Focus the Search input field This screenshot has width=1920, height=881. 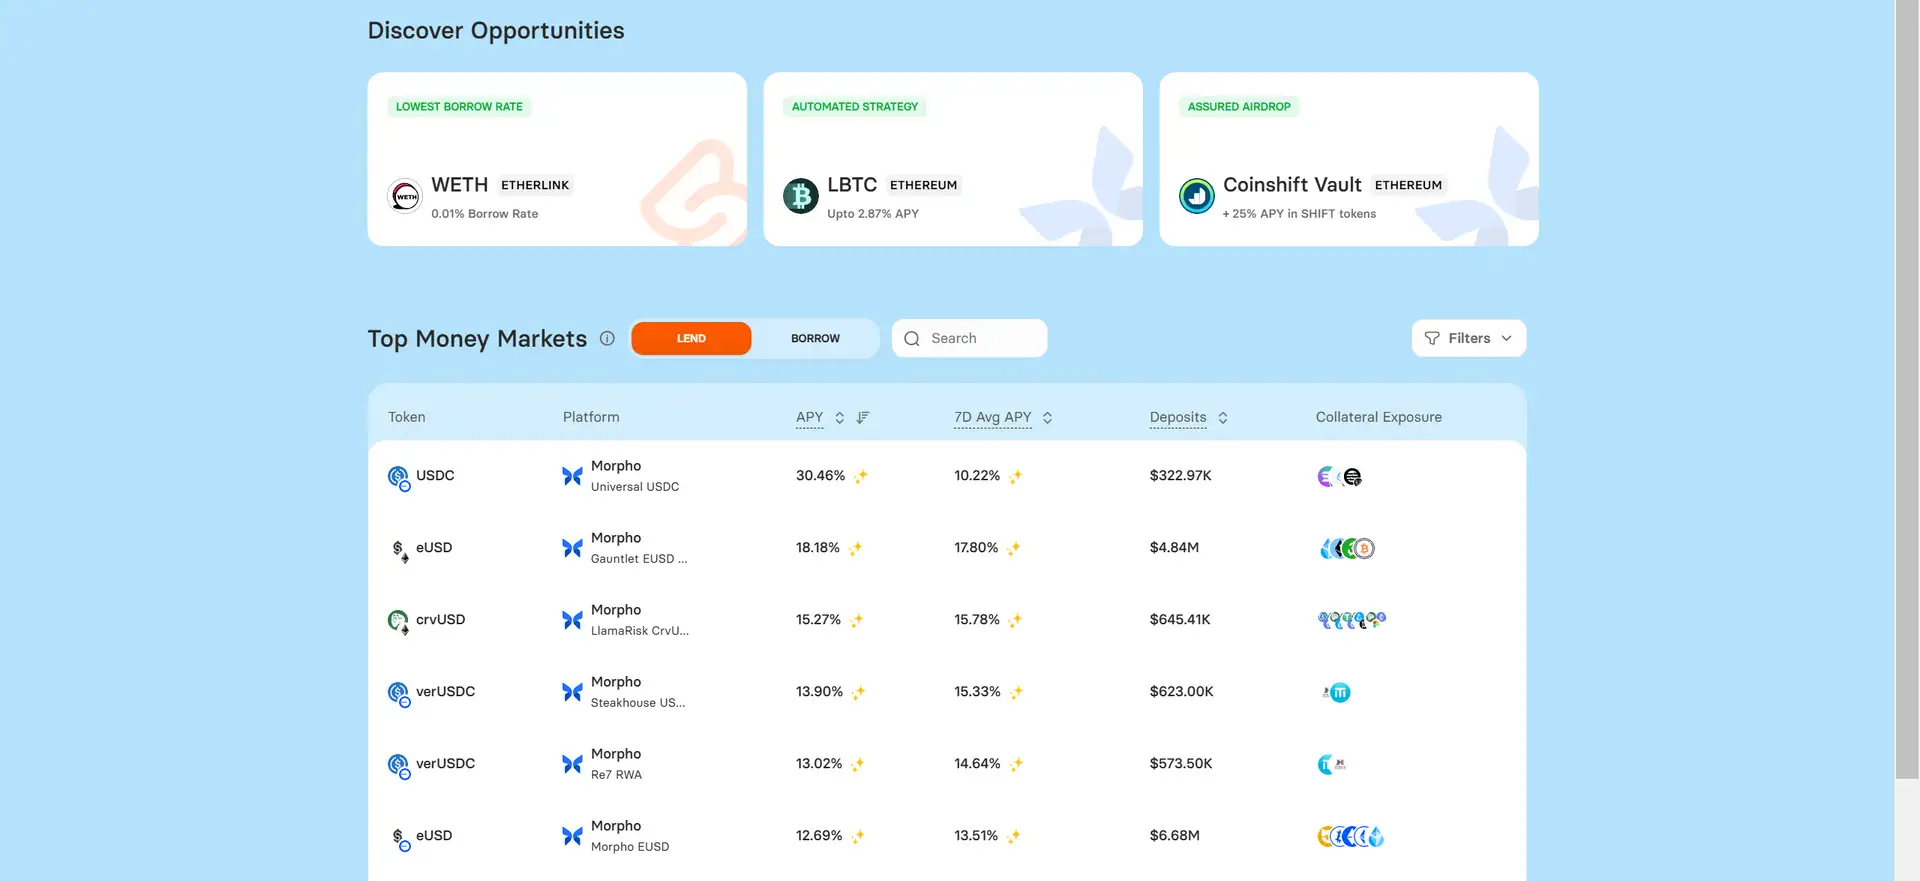(x=982, y=338)
